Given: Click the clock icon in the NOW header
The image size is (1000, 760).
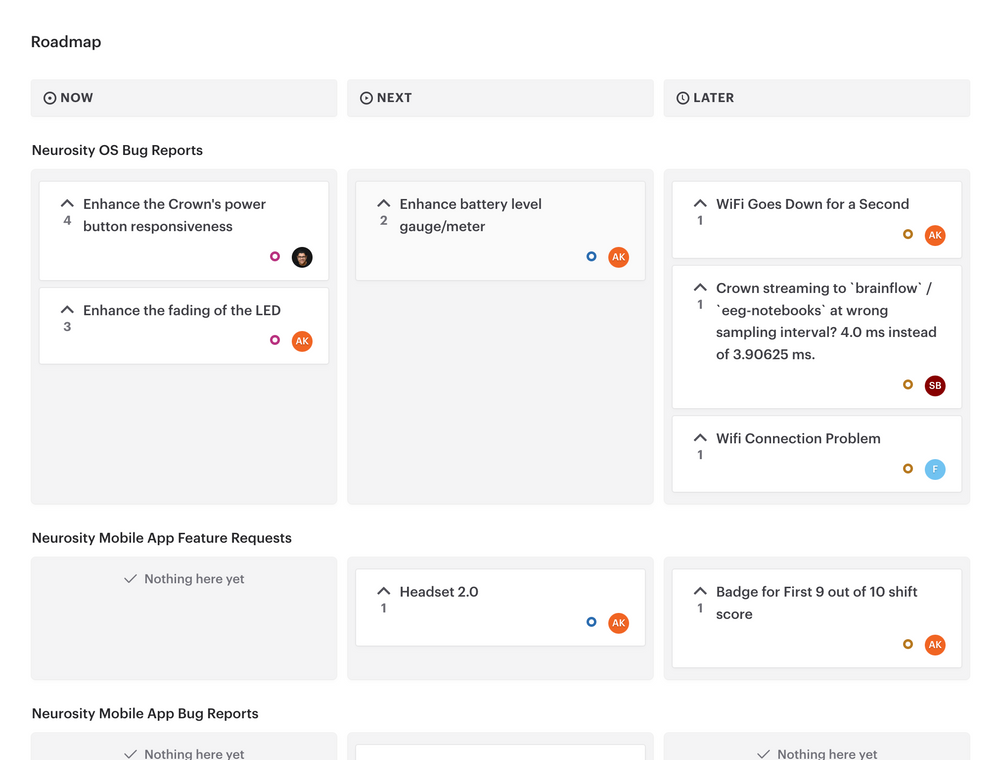Looking at the screenshot, I should click(x=48, y=97).
